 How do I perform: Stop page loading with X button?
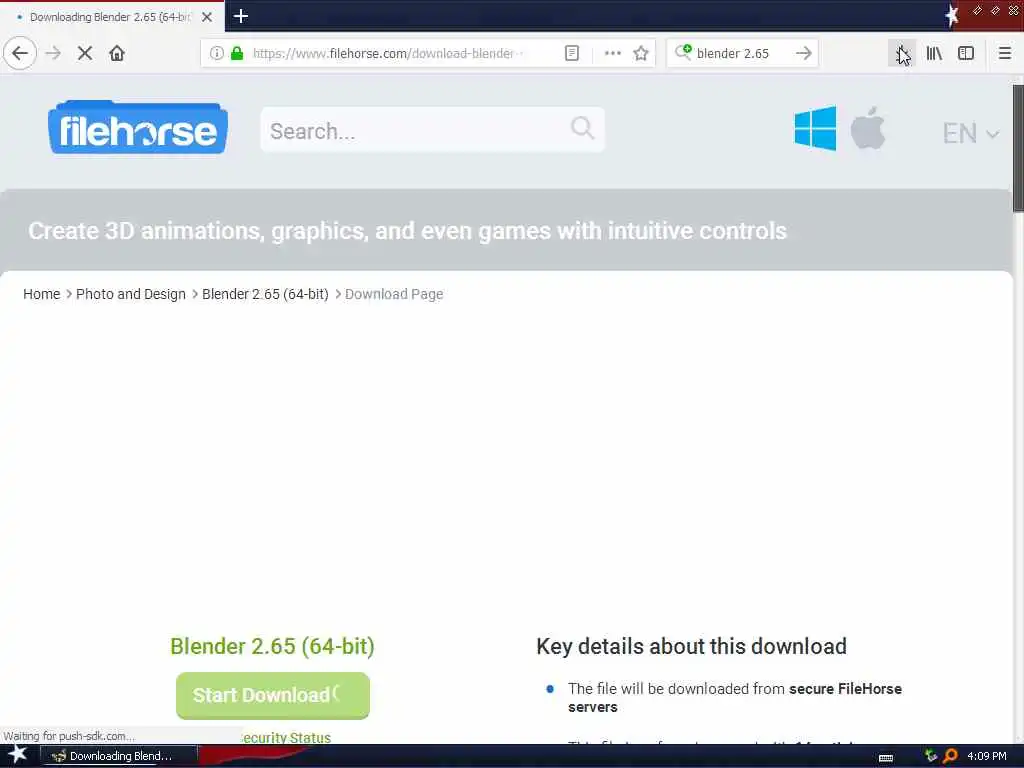click(85, 53)
